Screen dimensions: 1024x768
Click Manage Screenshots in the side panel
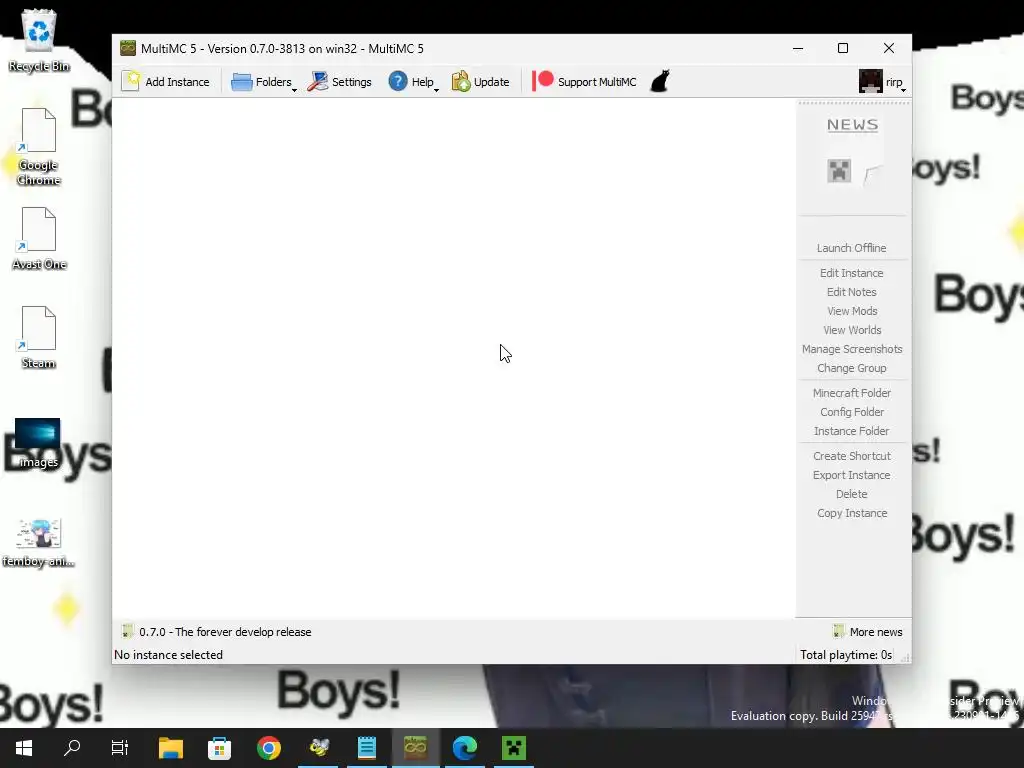click(x=851, y=349)
